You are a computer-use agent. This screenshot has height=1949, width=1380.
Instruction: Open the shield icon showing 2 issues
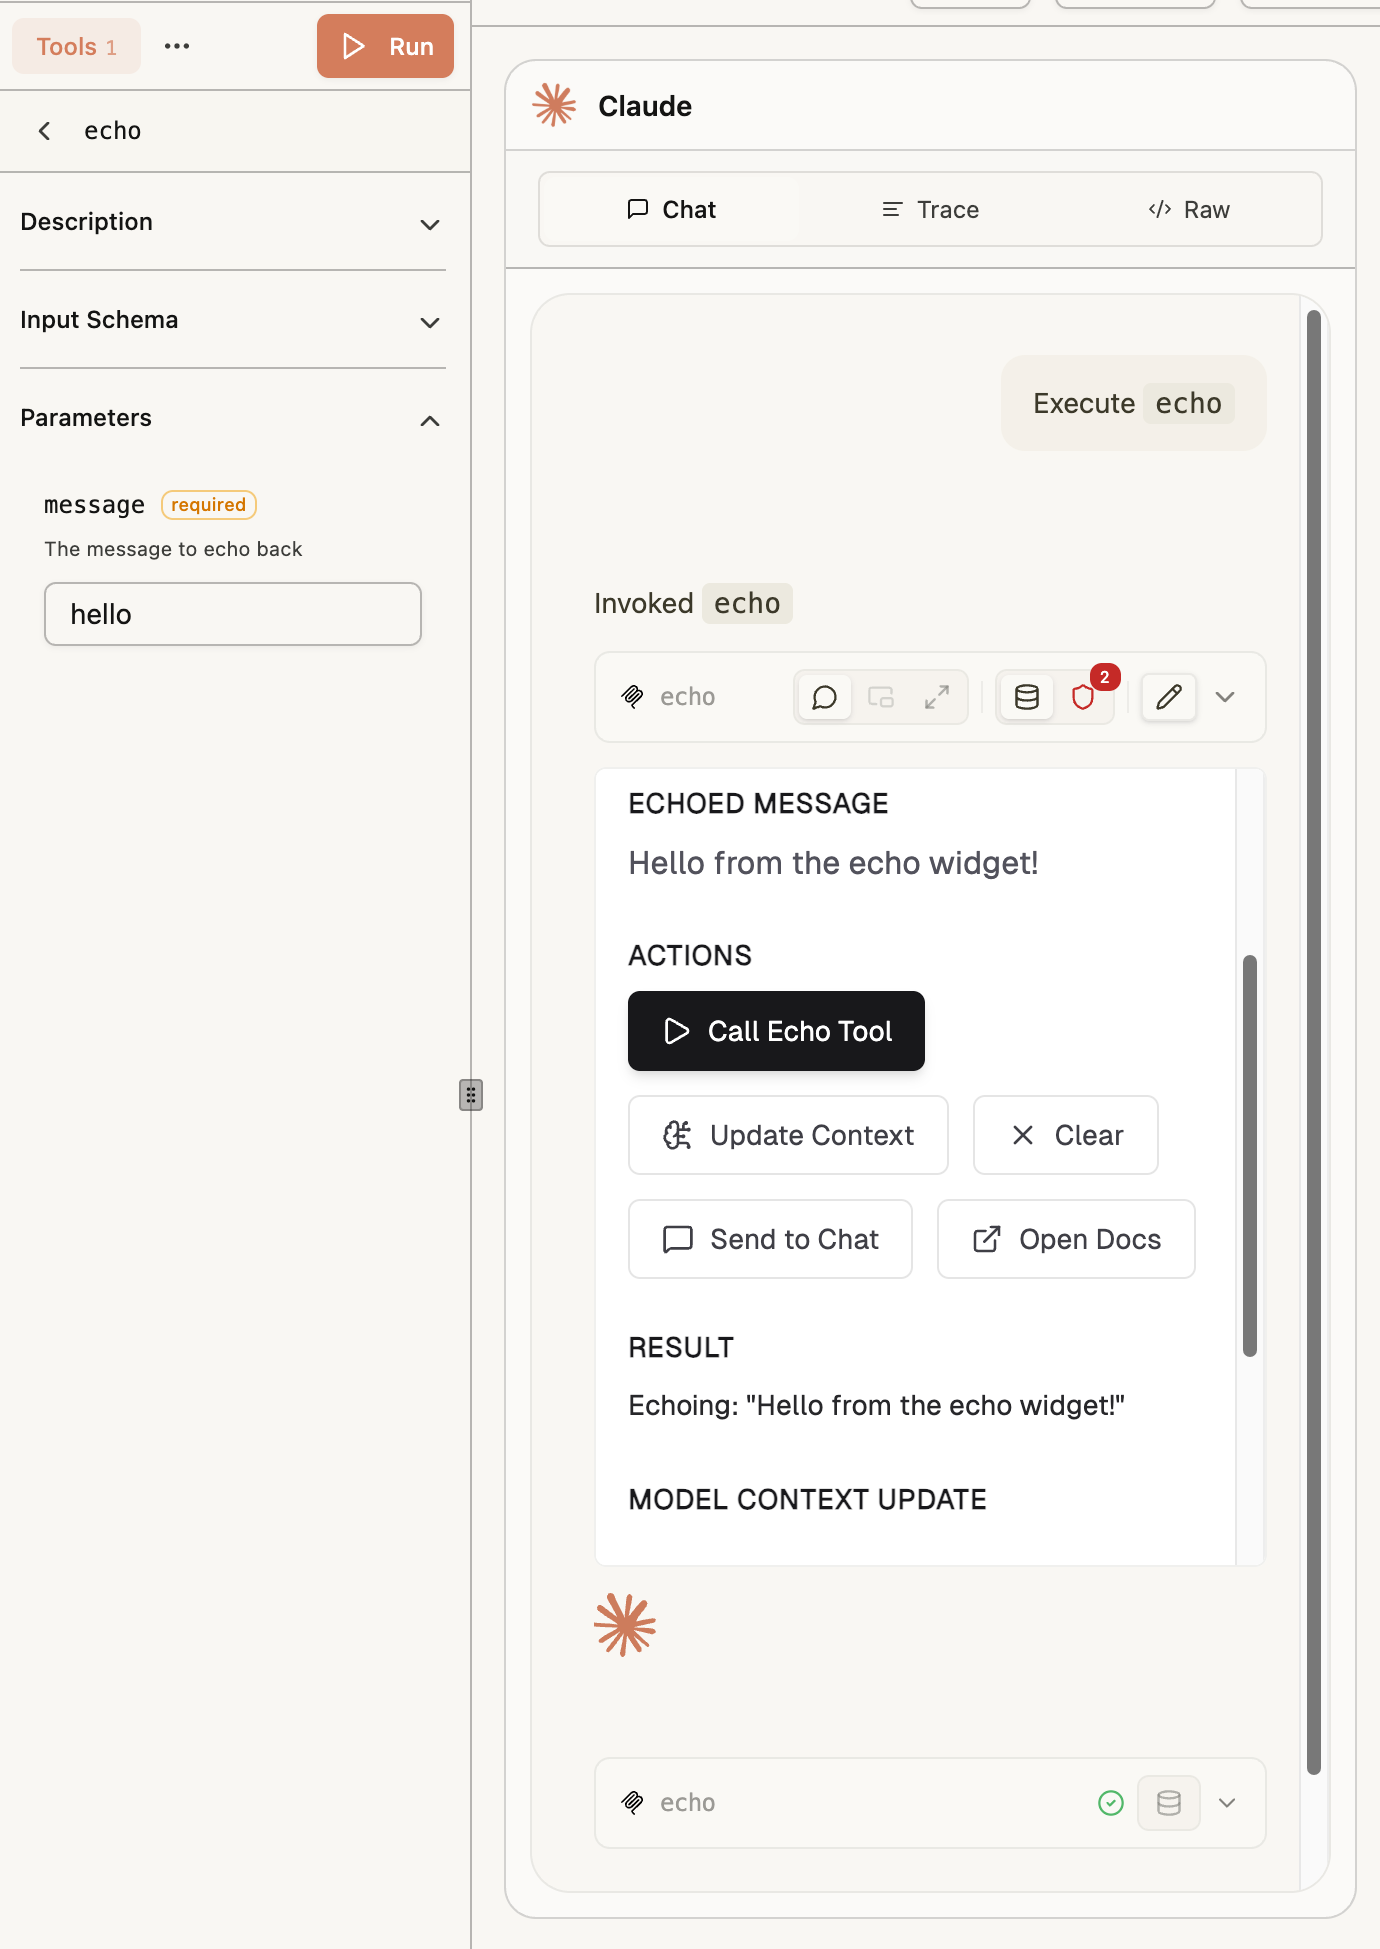[1084, 697]
